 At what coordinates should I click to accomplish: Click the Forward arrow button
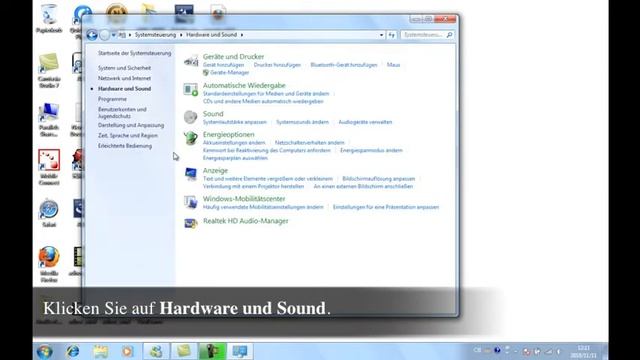coord(104,35)
